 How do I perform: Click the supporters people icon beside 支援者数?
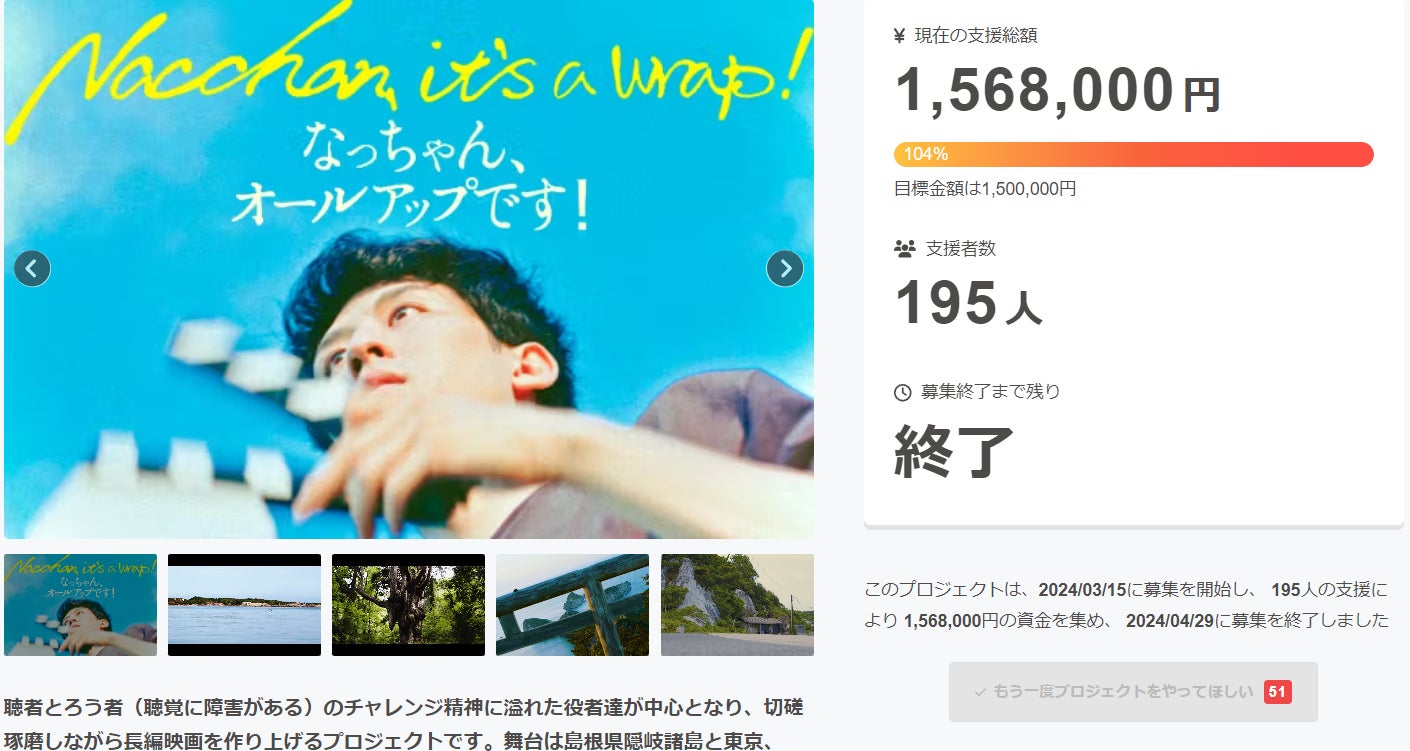(904, 249)
